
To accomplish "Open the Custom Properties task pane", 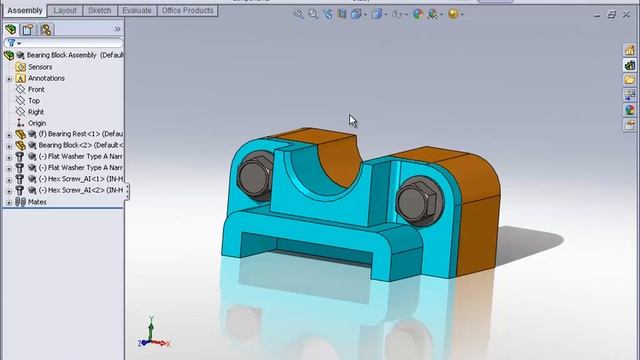I will pyautogui.click(x=629, y=124).
